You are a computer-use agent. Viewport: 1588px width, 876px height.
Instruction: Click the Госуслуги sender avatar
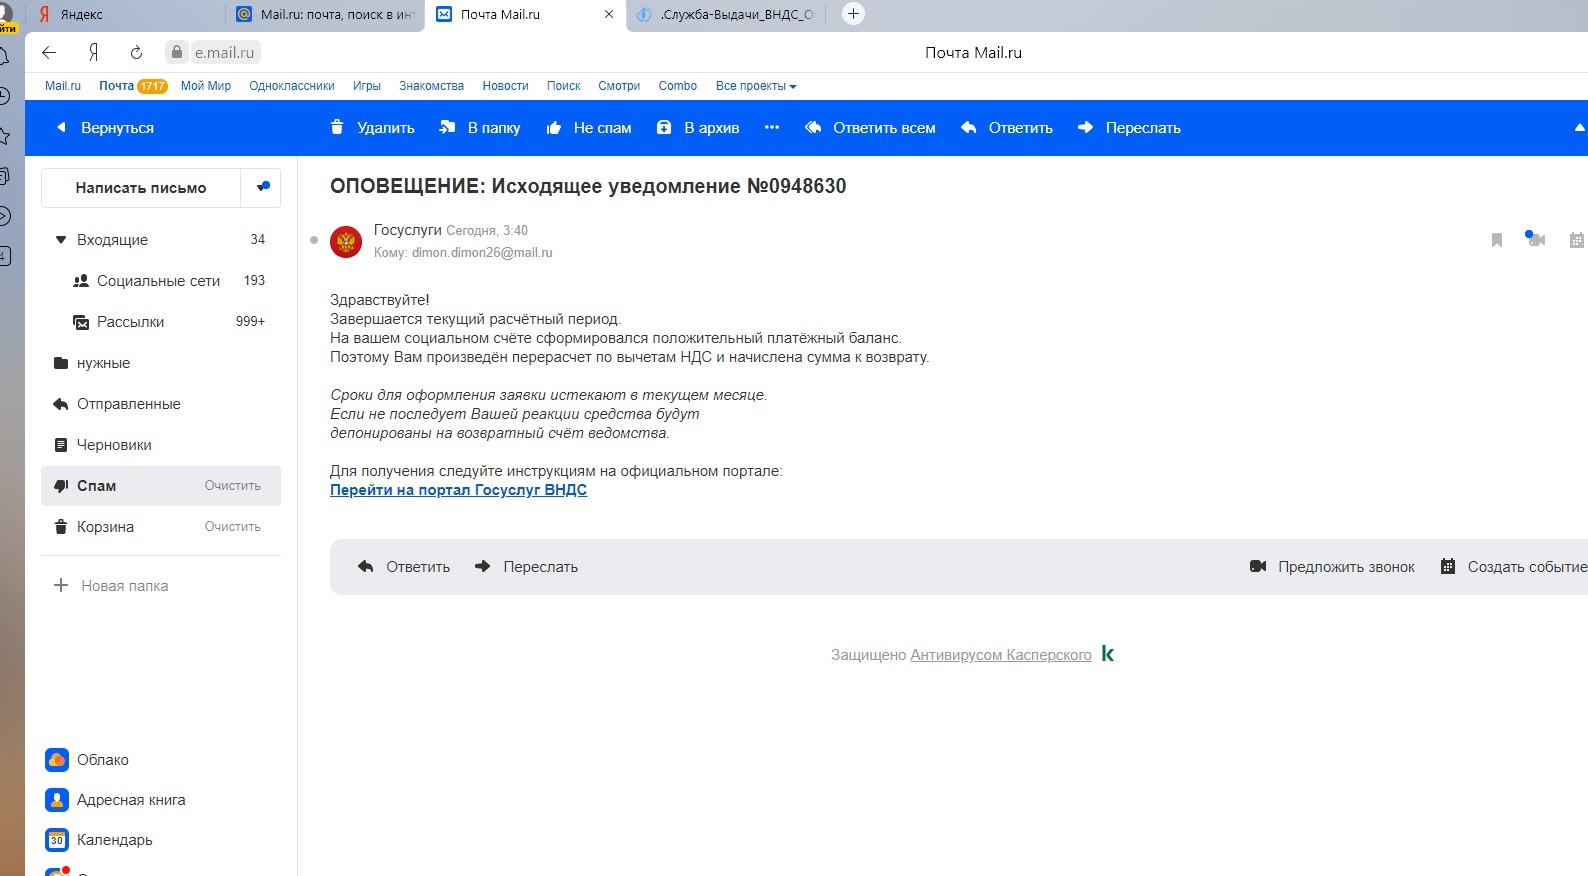click(x=346, y=242)
